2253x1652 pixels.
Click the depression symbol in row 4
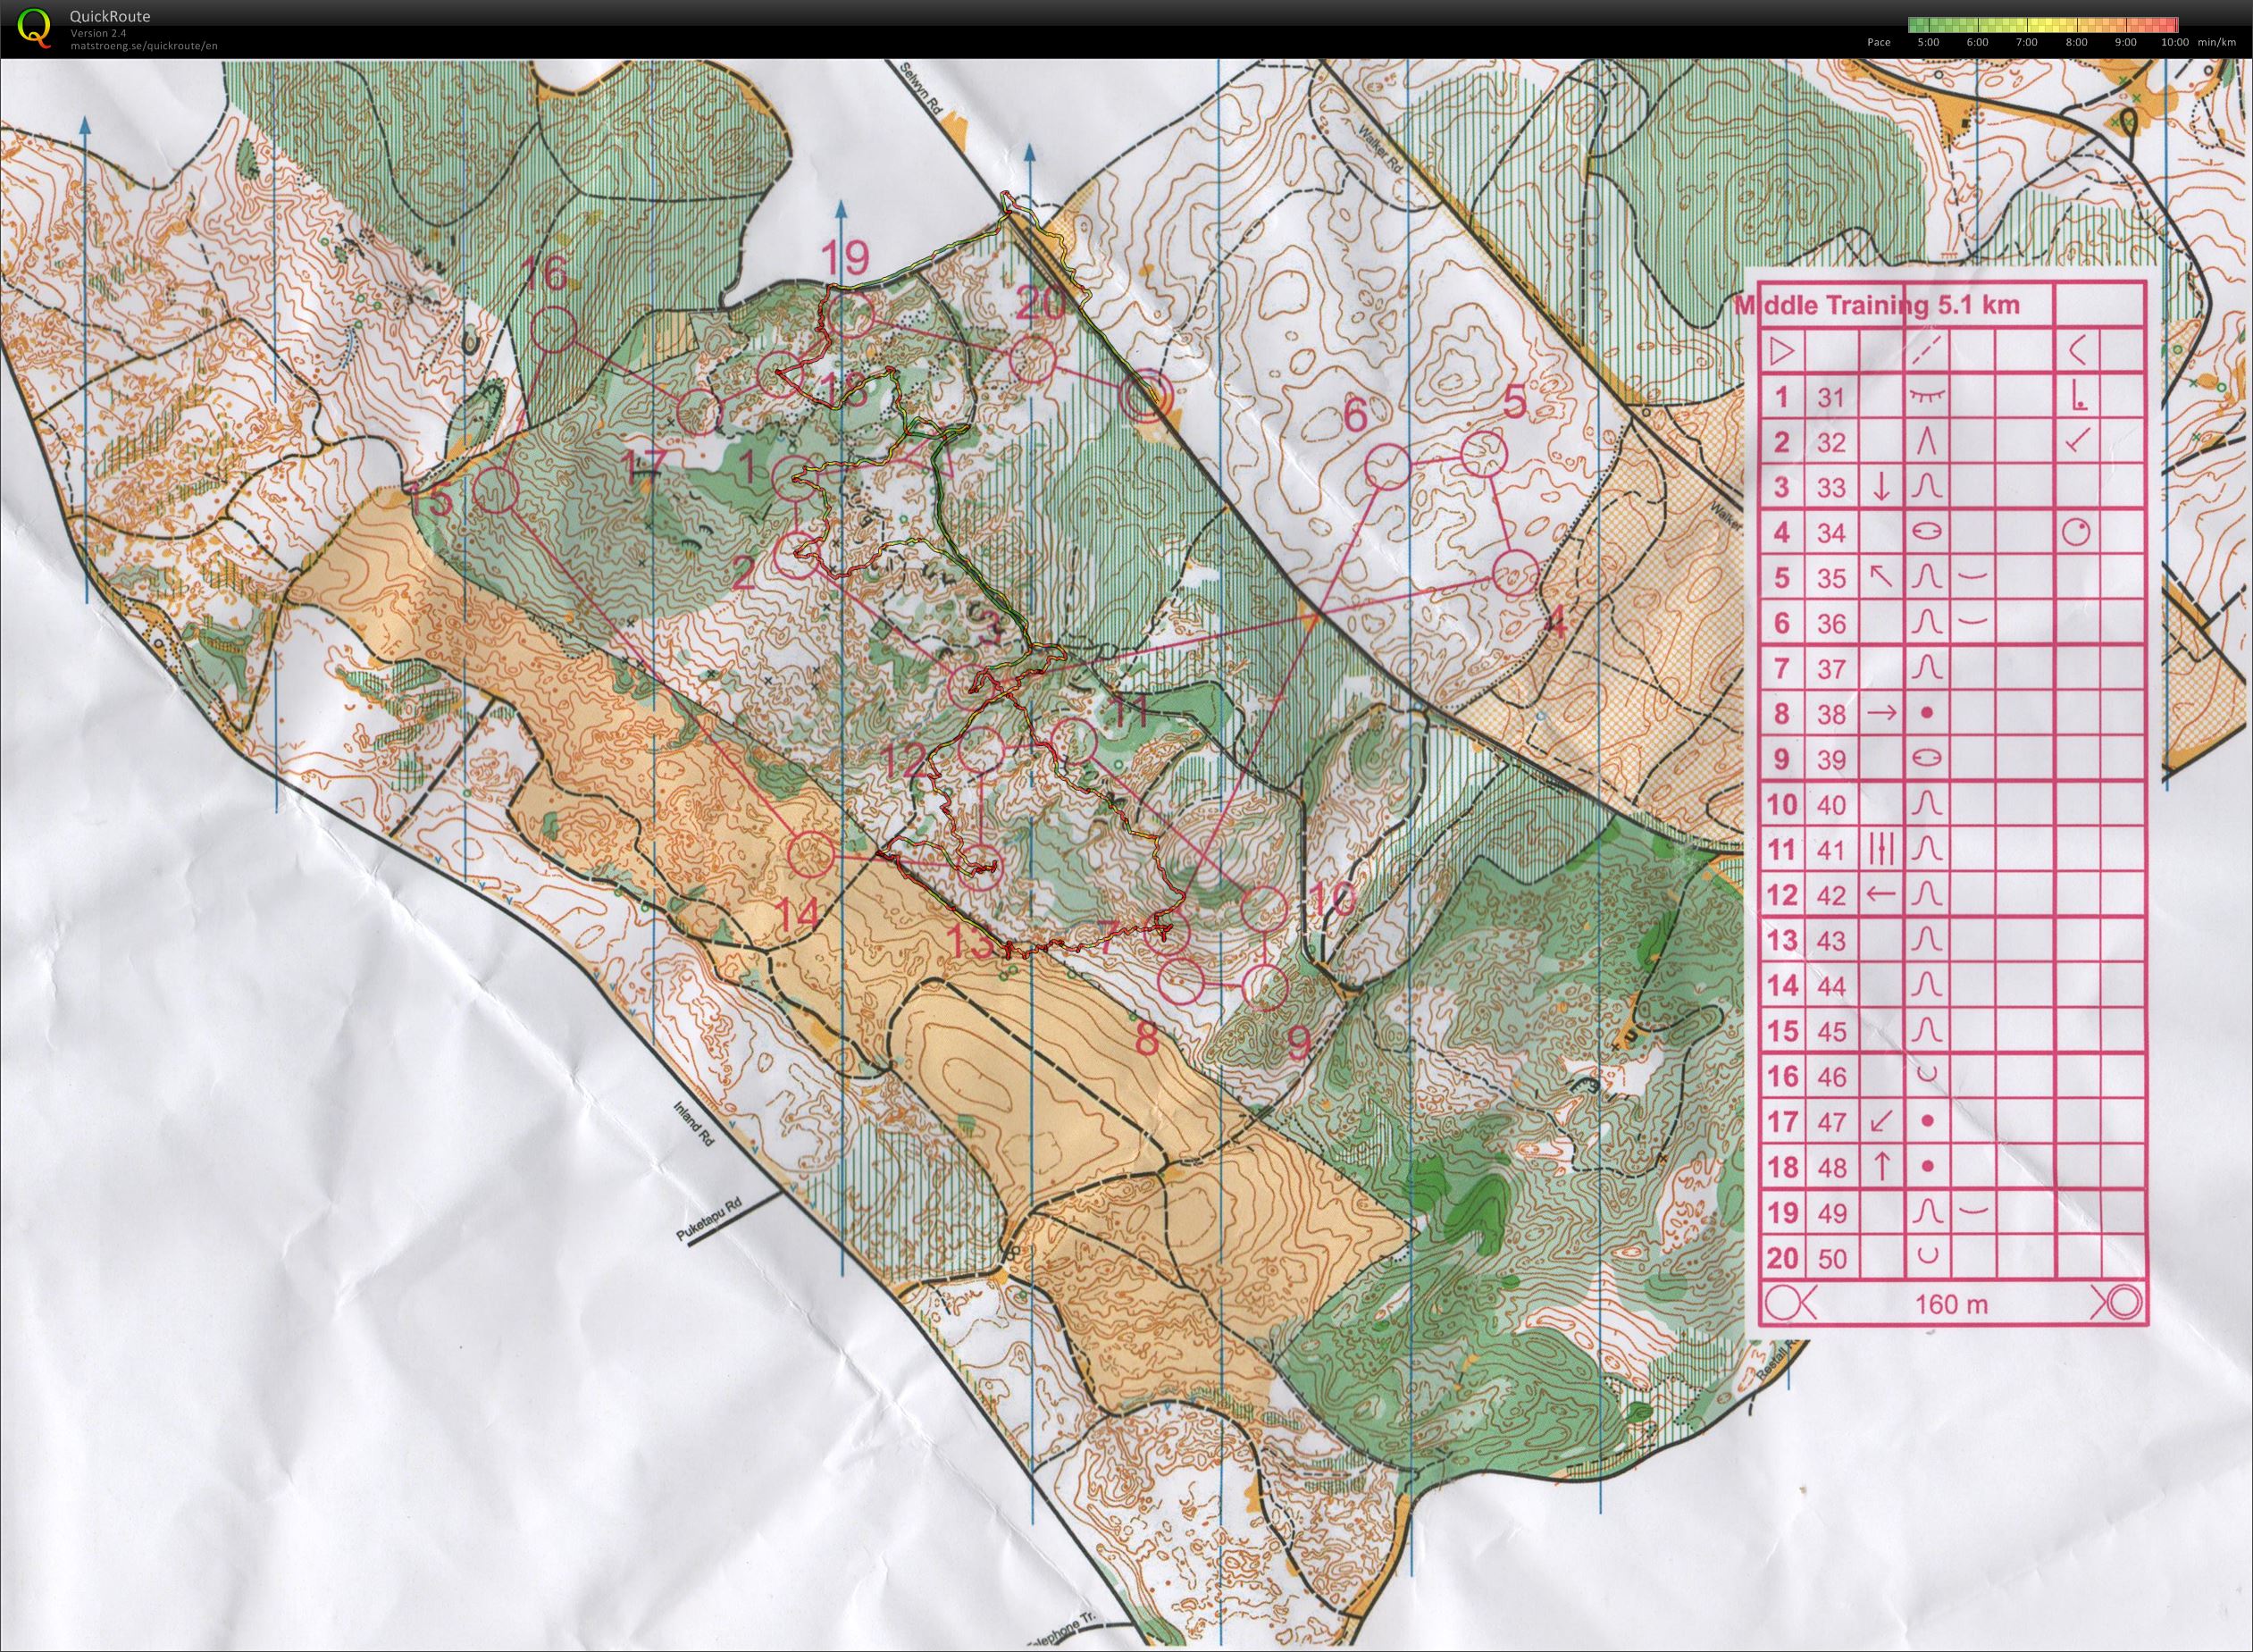[x=1927, y=533]
